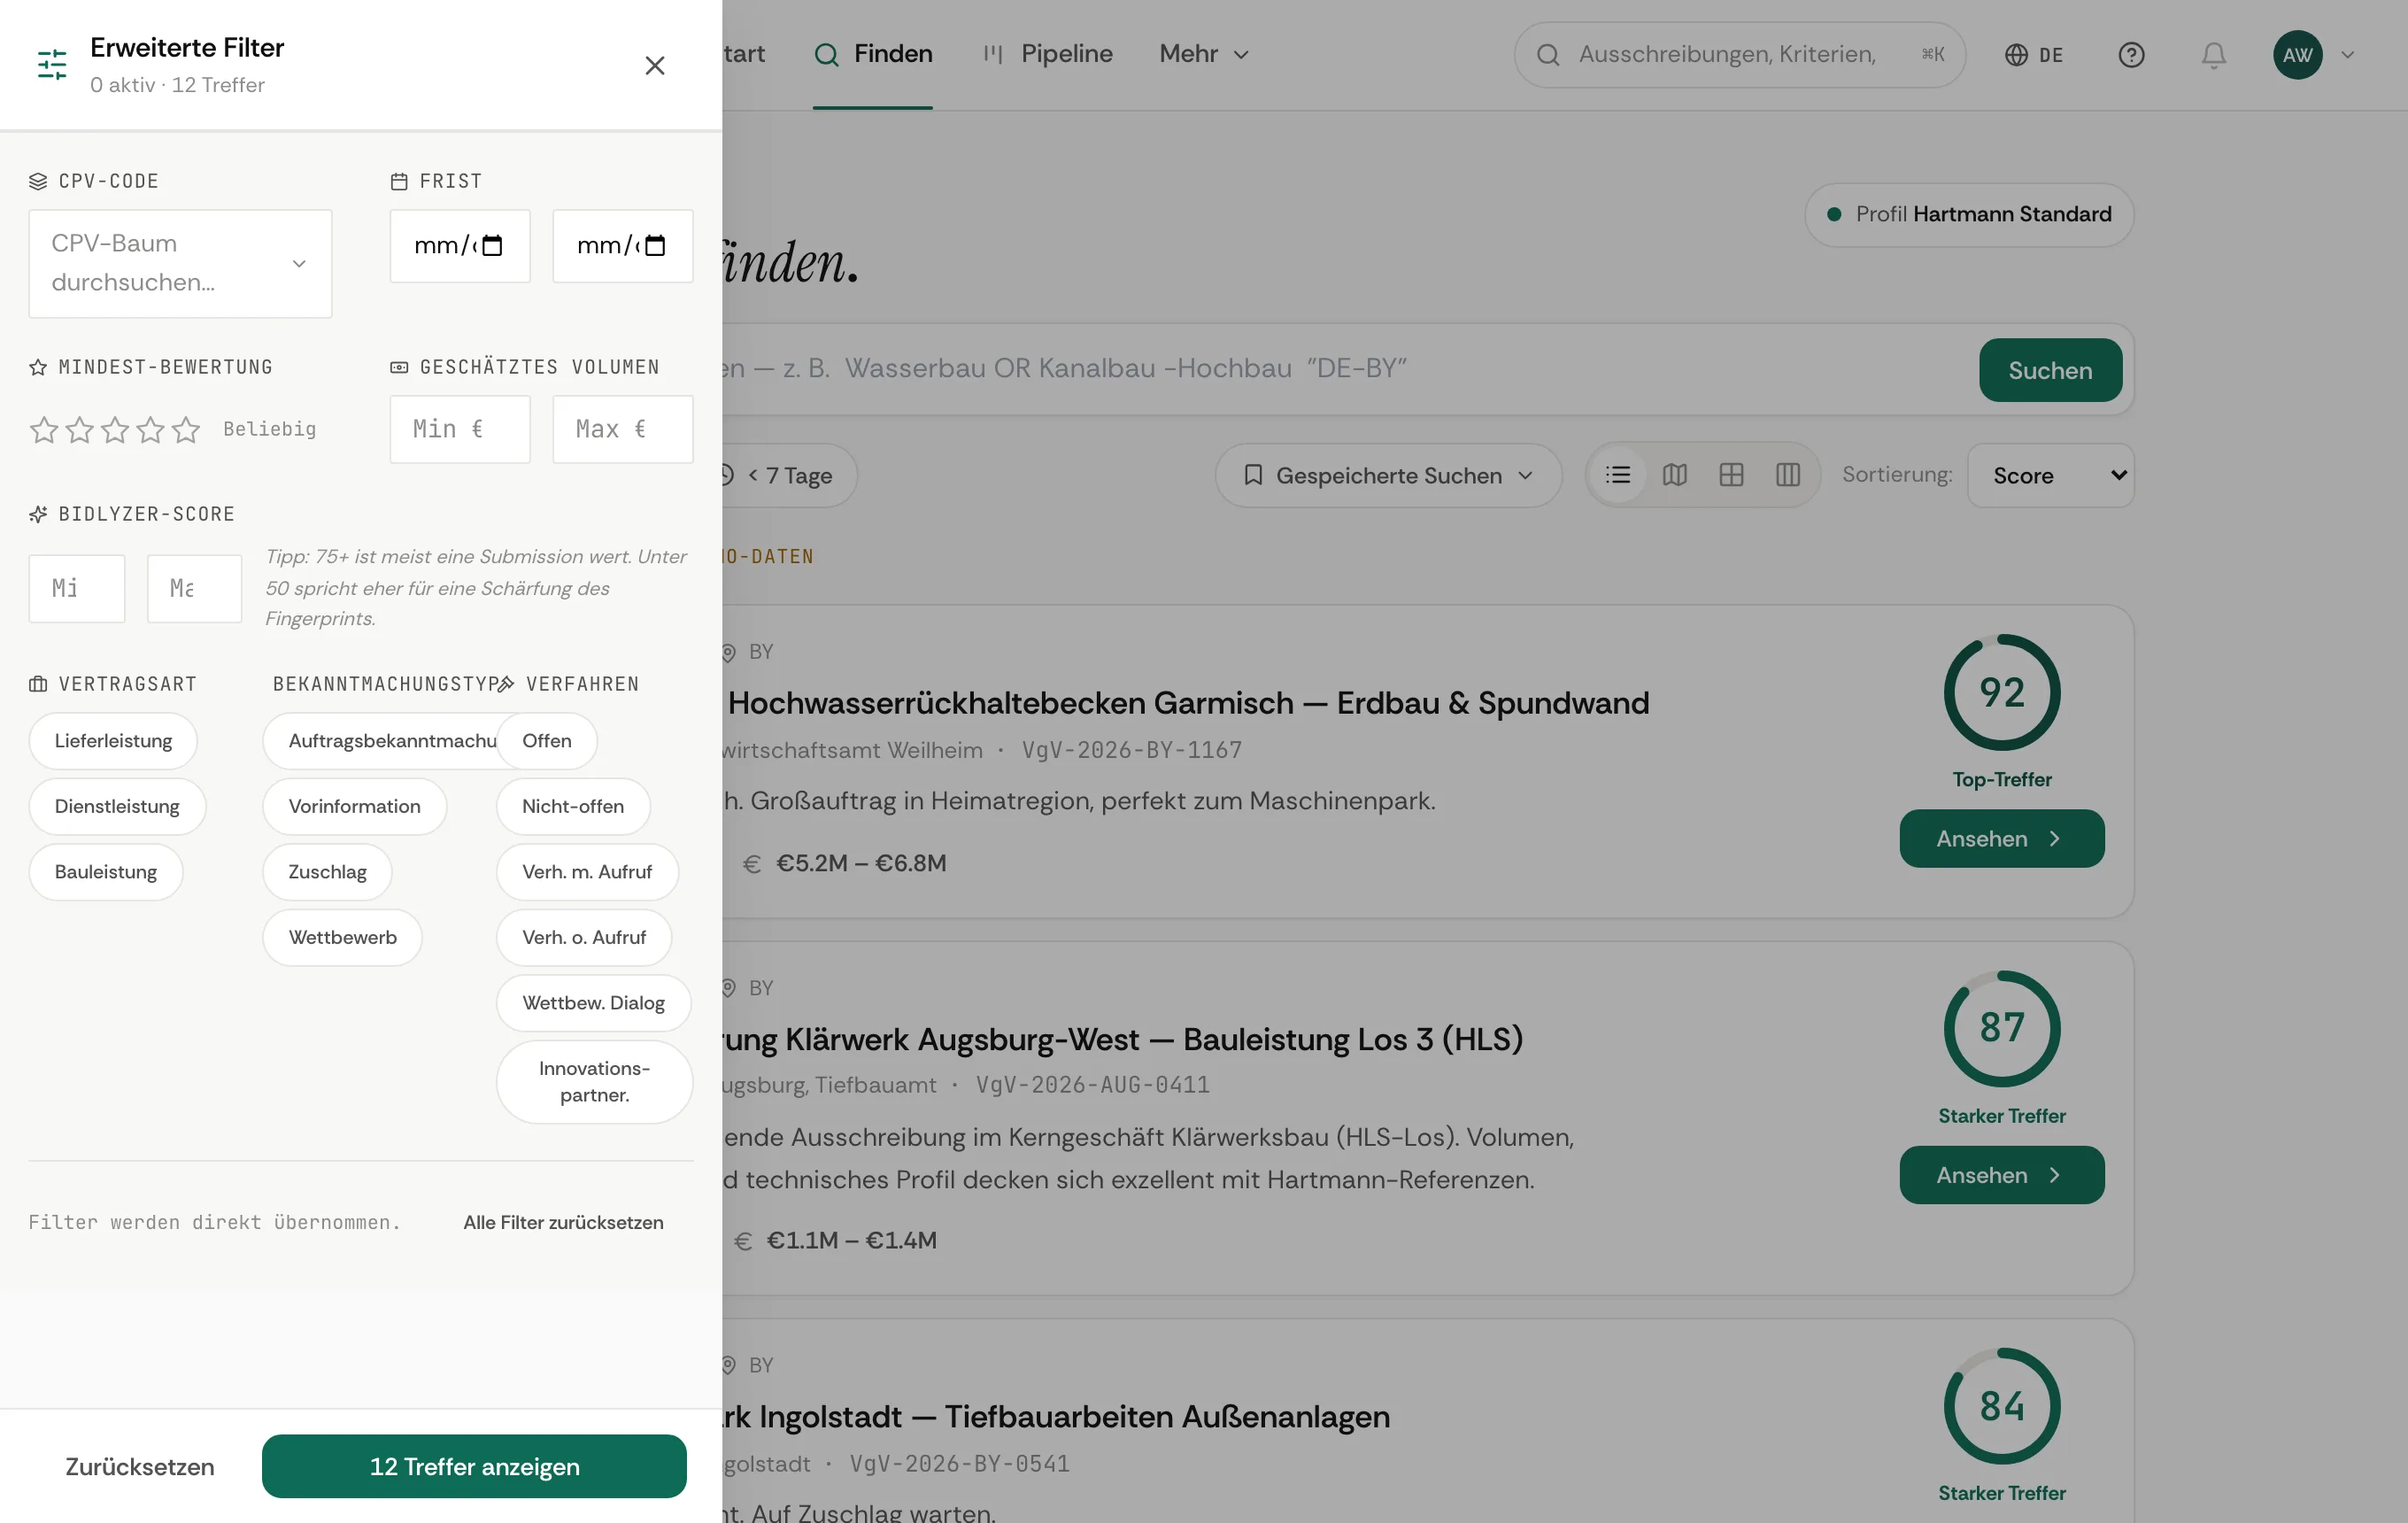Click Alle Filter zurücksetzen link

click(x=563, y=1222)
